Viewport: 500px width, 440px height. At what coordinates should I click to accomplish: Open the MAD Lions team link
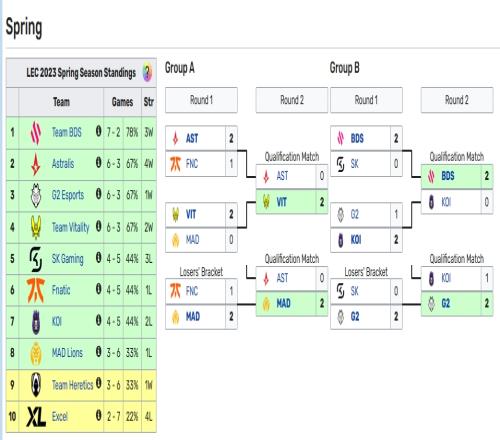(67, 353)
